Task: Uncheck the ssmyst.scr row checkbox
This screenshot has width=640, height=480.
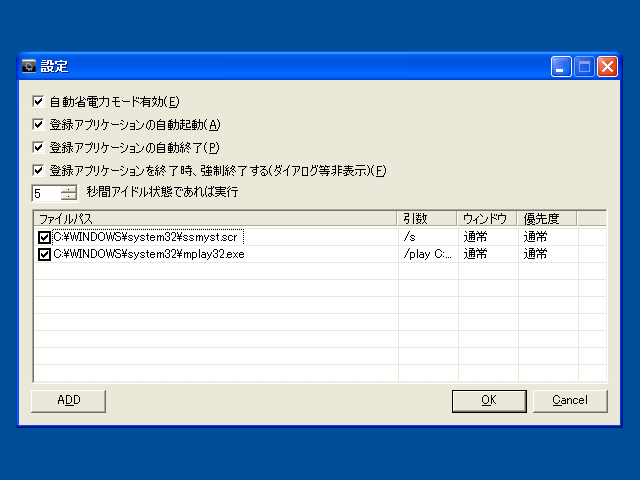Action: tap(44, 237)
